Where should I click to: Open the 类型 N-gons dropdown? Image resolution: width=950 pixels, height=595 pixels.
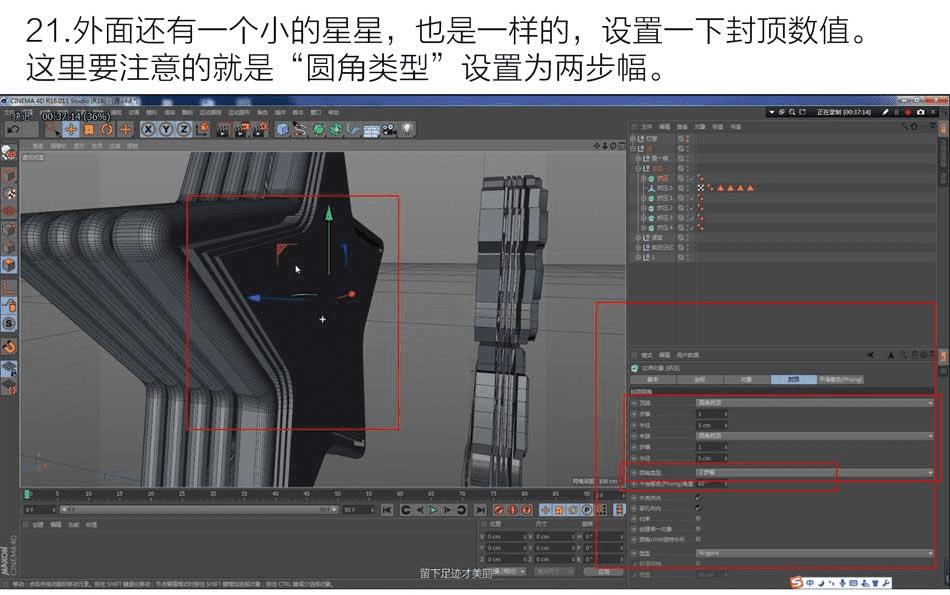(x=814, y=553)
